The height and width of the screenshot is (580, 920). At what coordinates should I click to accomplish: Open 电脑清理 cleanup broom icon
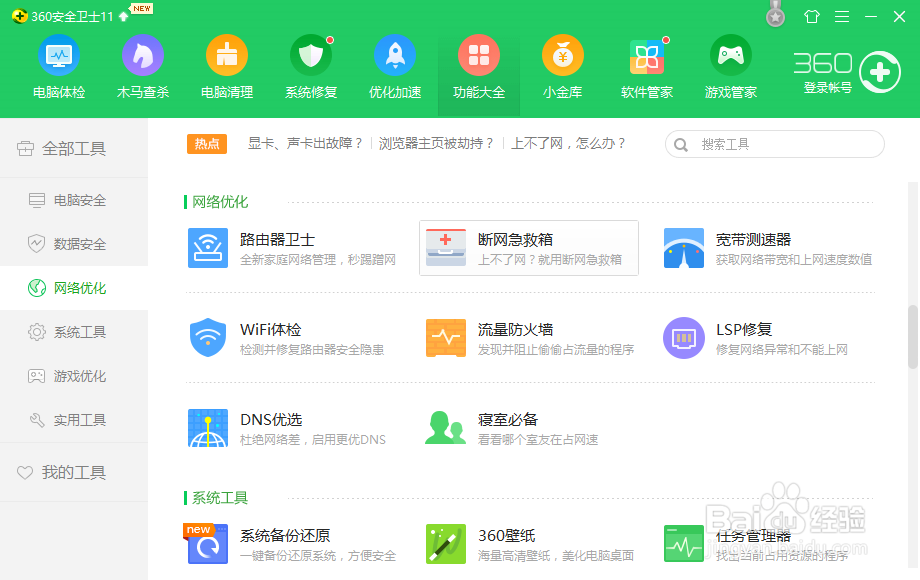226,55
